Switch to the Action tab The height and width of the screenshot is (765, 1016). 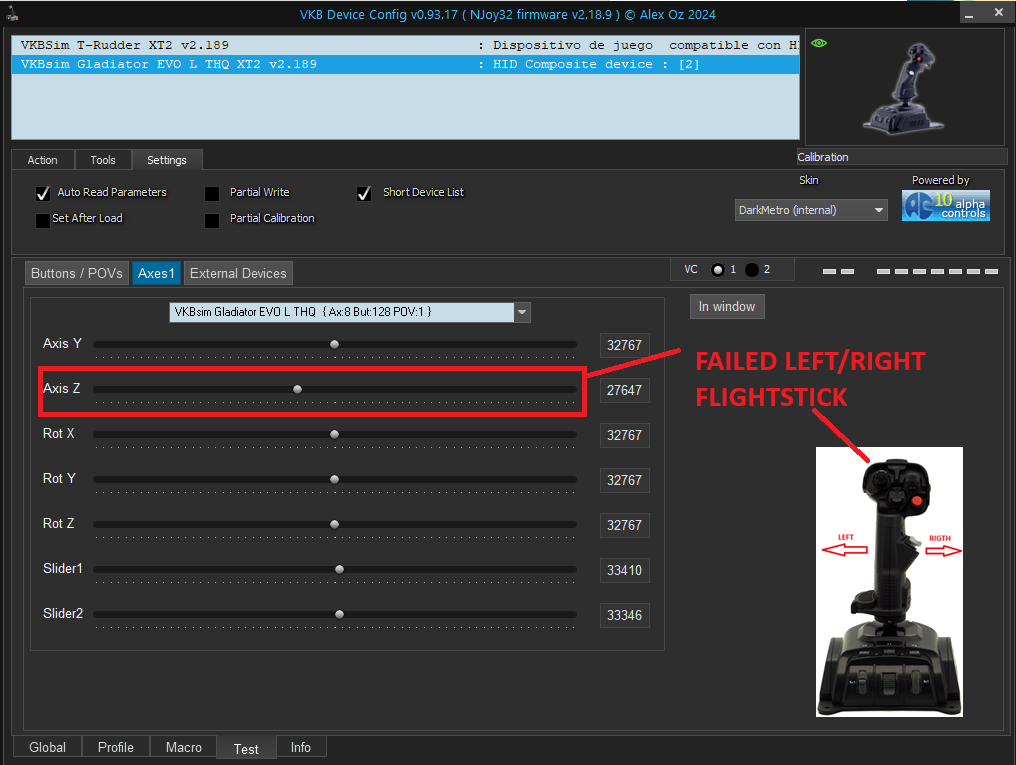click(x=43, y=160)
